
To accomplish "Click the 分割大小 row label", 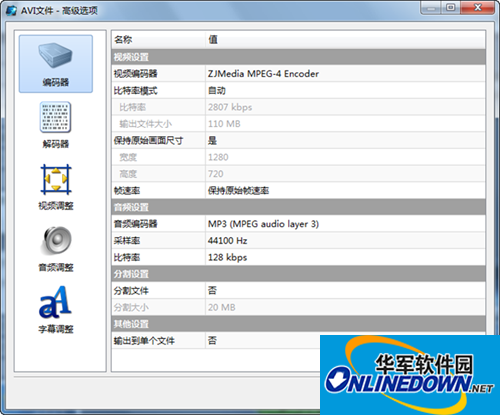I will coord(131,307).
